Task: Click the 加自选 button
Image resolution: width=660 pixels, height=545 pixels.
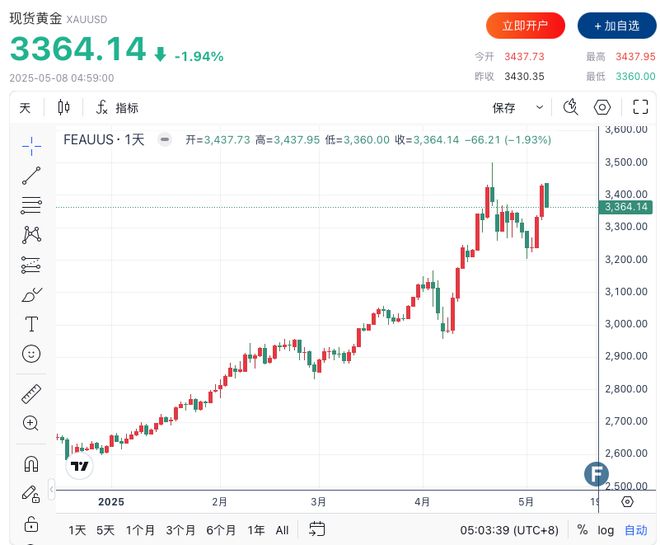Action: (617, 26)
